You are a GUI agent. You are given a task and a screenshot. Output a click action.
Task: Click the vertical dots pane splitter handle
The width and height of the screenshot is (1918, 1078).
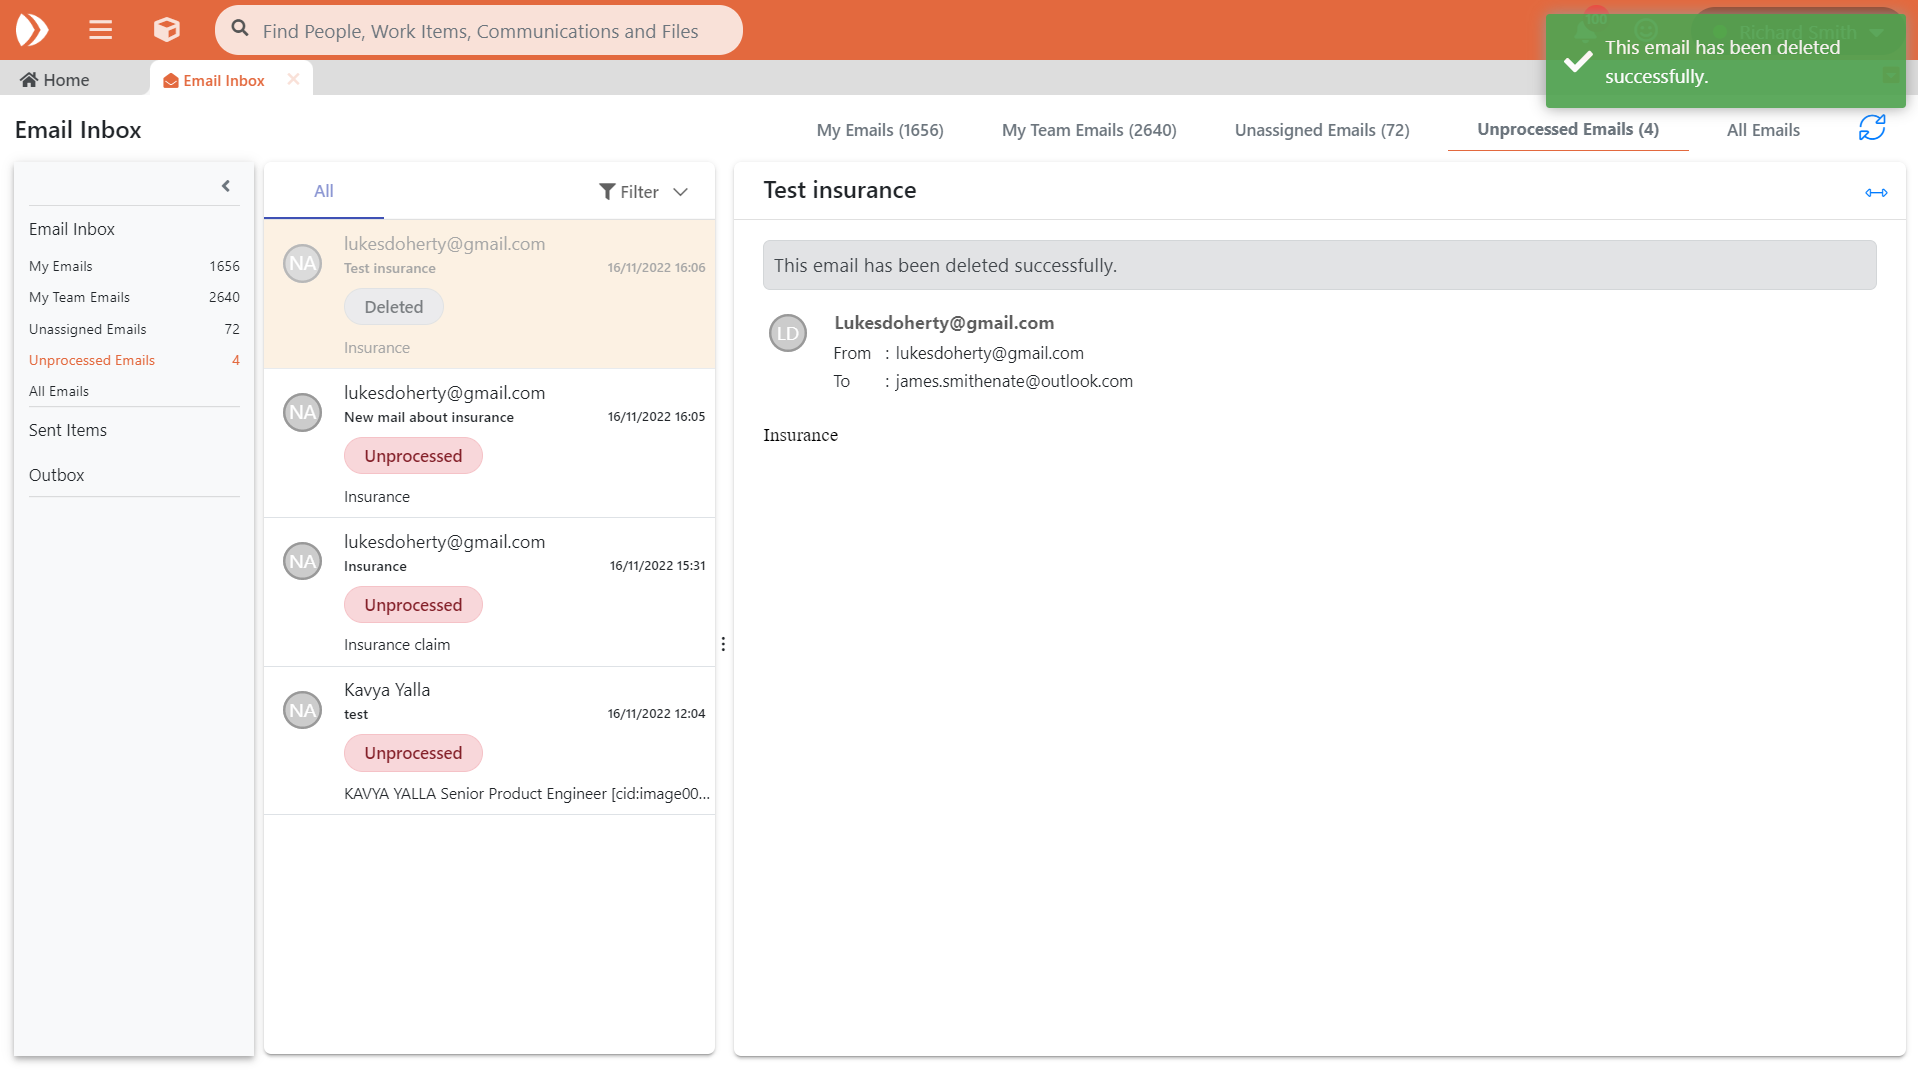723,644
